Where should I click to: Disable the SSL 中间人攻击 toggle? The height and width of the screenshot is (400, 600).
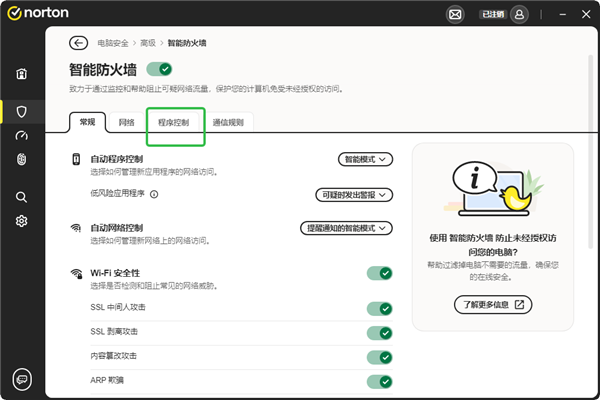[x=379, y=309]
